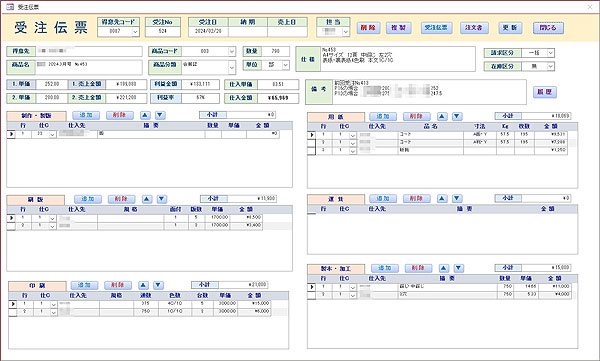Expand 単位 dropdown
This screenshot has width=600, height=361.
tap(285, 65)
